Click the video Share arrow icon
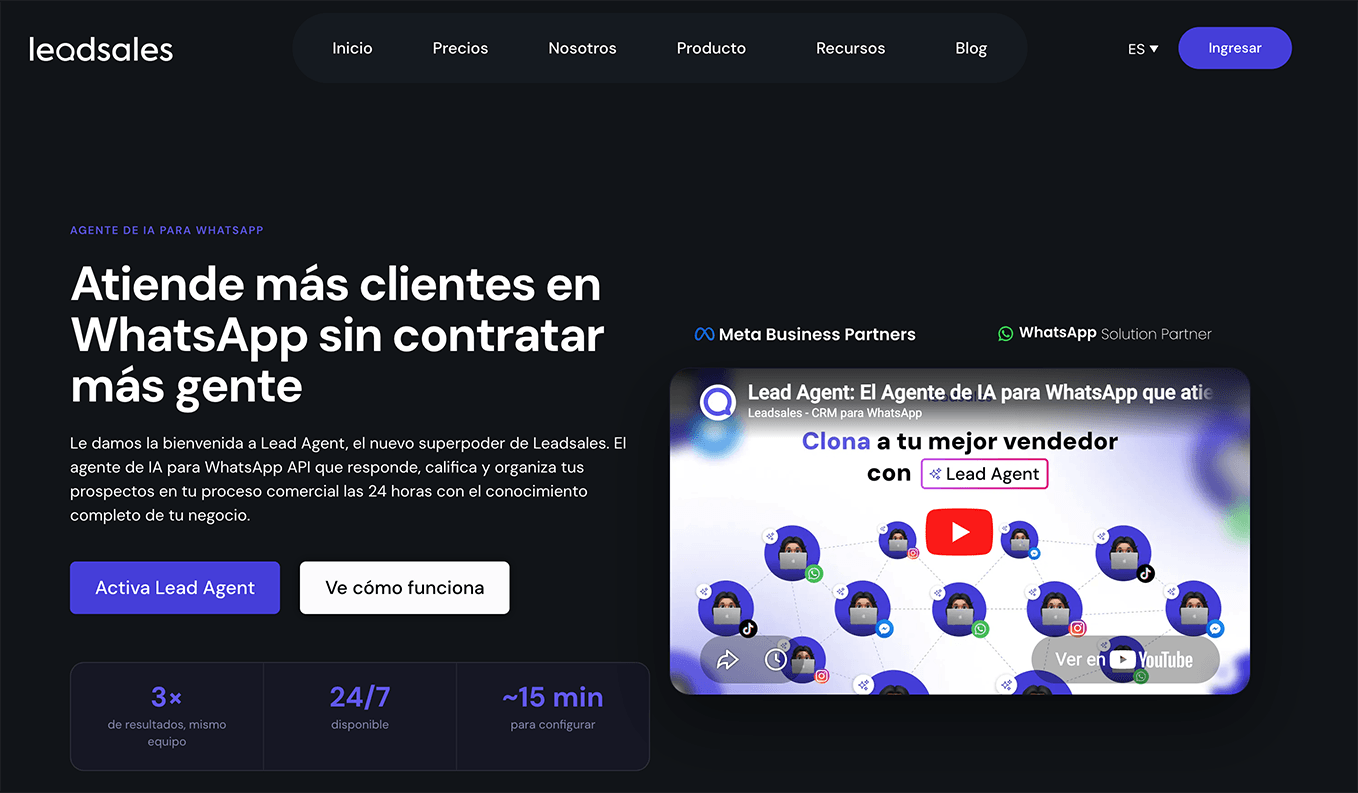The image size is (1358, 793). coord(727,659)
